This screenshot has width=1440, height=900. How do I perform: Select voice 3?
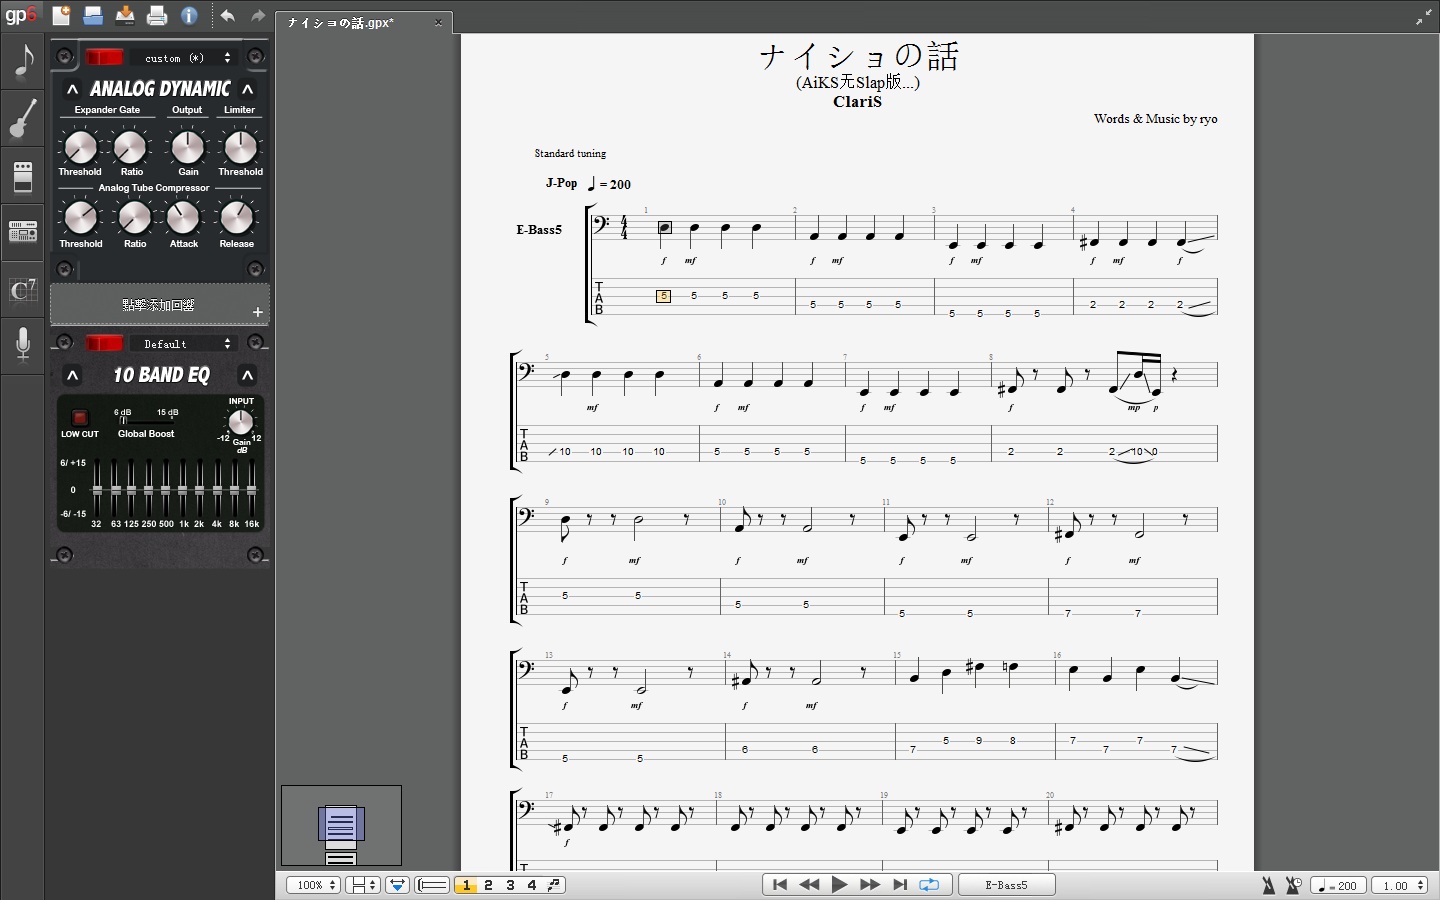point(510,885)
